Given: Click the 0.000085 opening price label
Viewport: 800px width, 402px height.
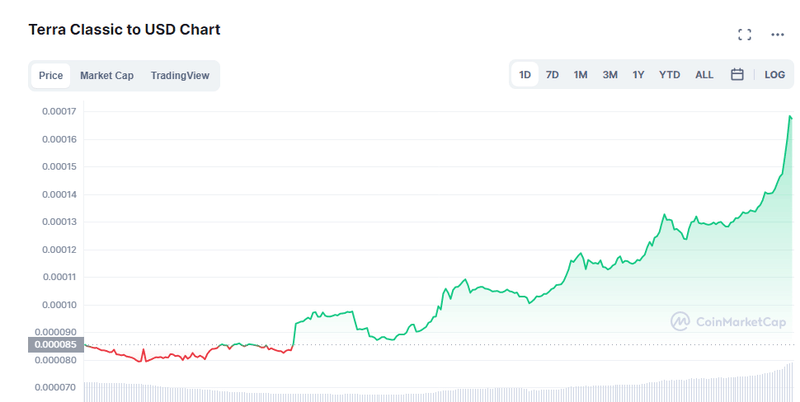Looking at the screenshot, I should click(57, 346).
